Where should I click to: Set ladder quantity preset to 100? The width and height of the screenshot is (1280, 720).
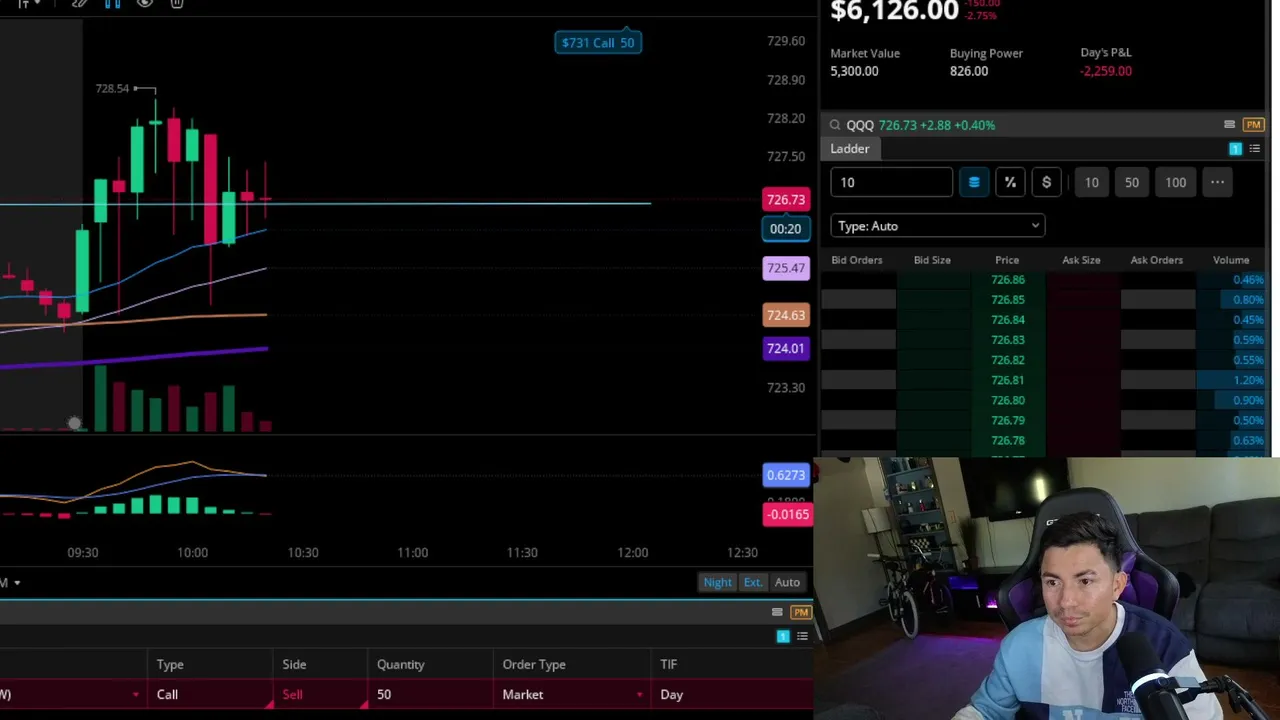[1175, 182]
